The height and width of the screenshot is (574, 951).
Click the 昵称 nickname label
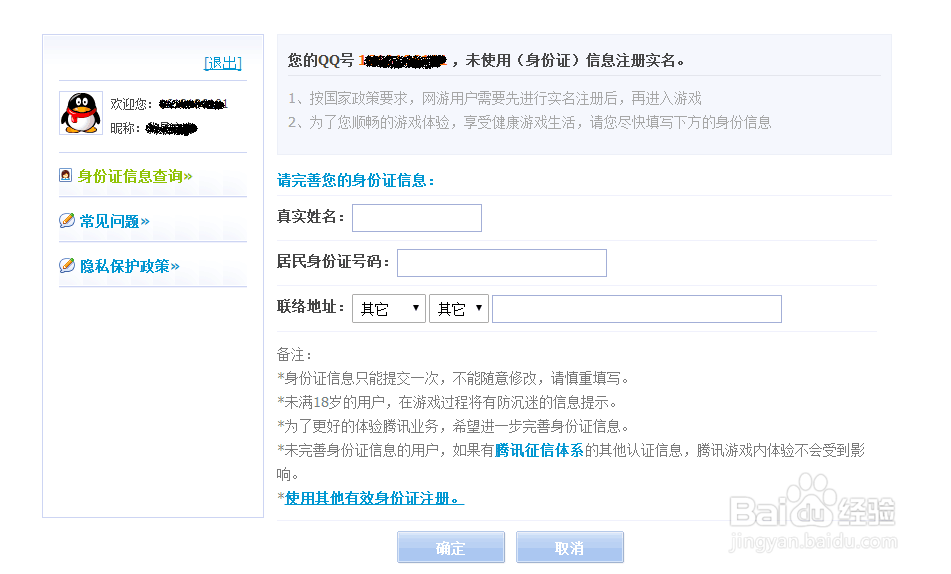click(x=125, y=128)
